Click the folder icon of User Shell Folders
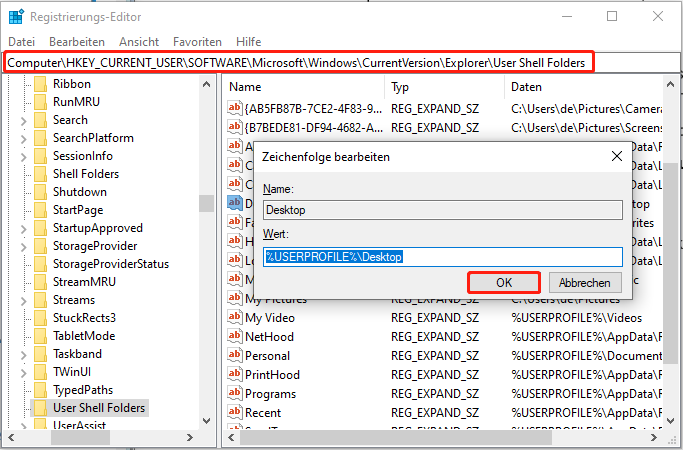 pos(40,408)
